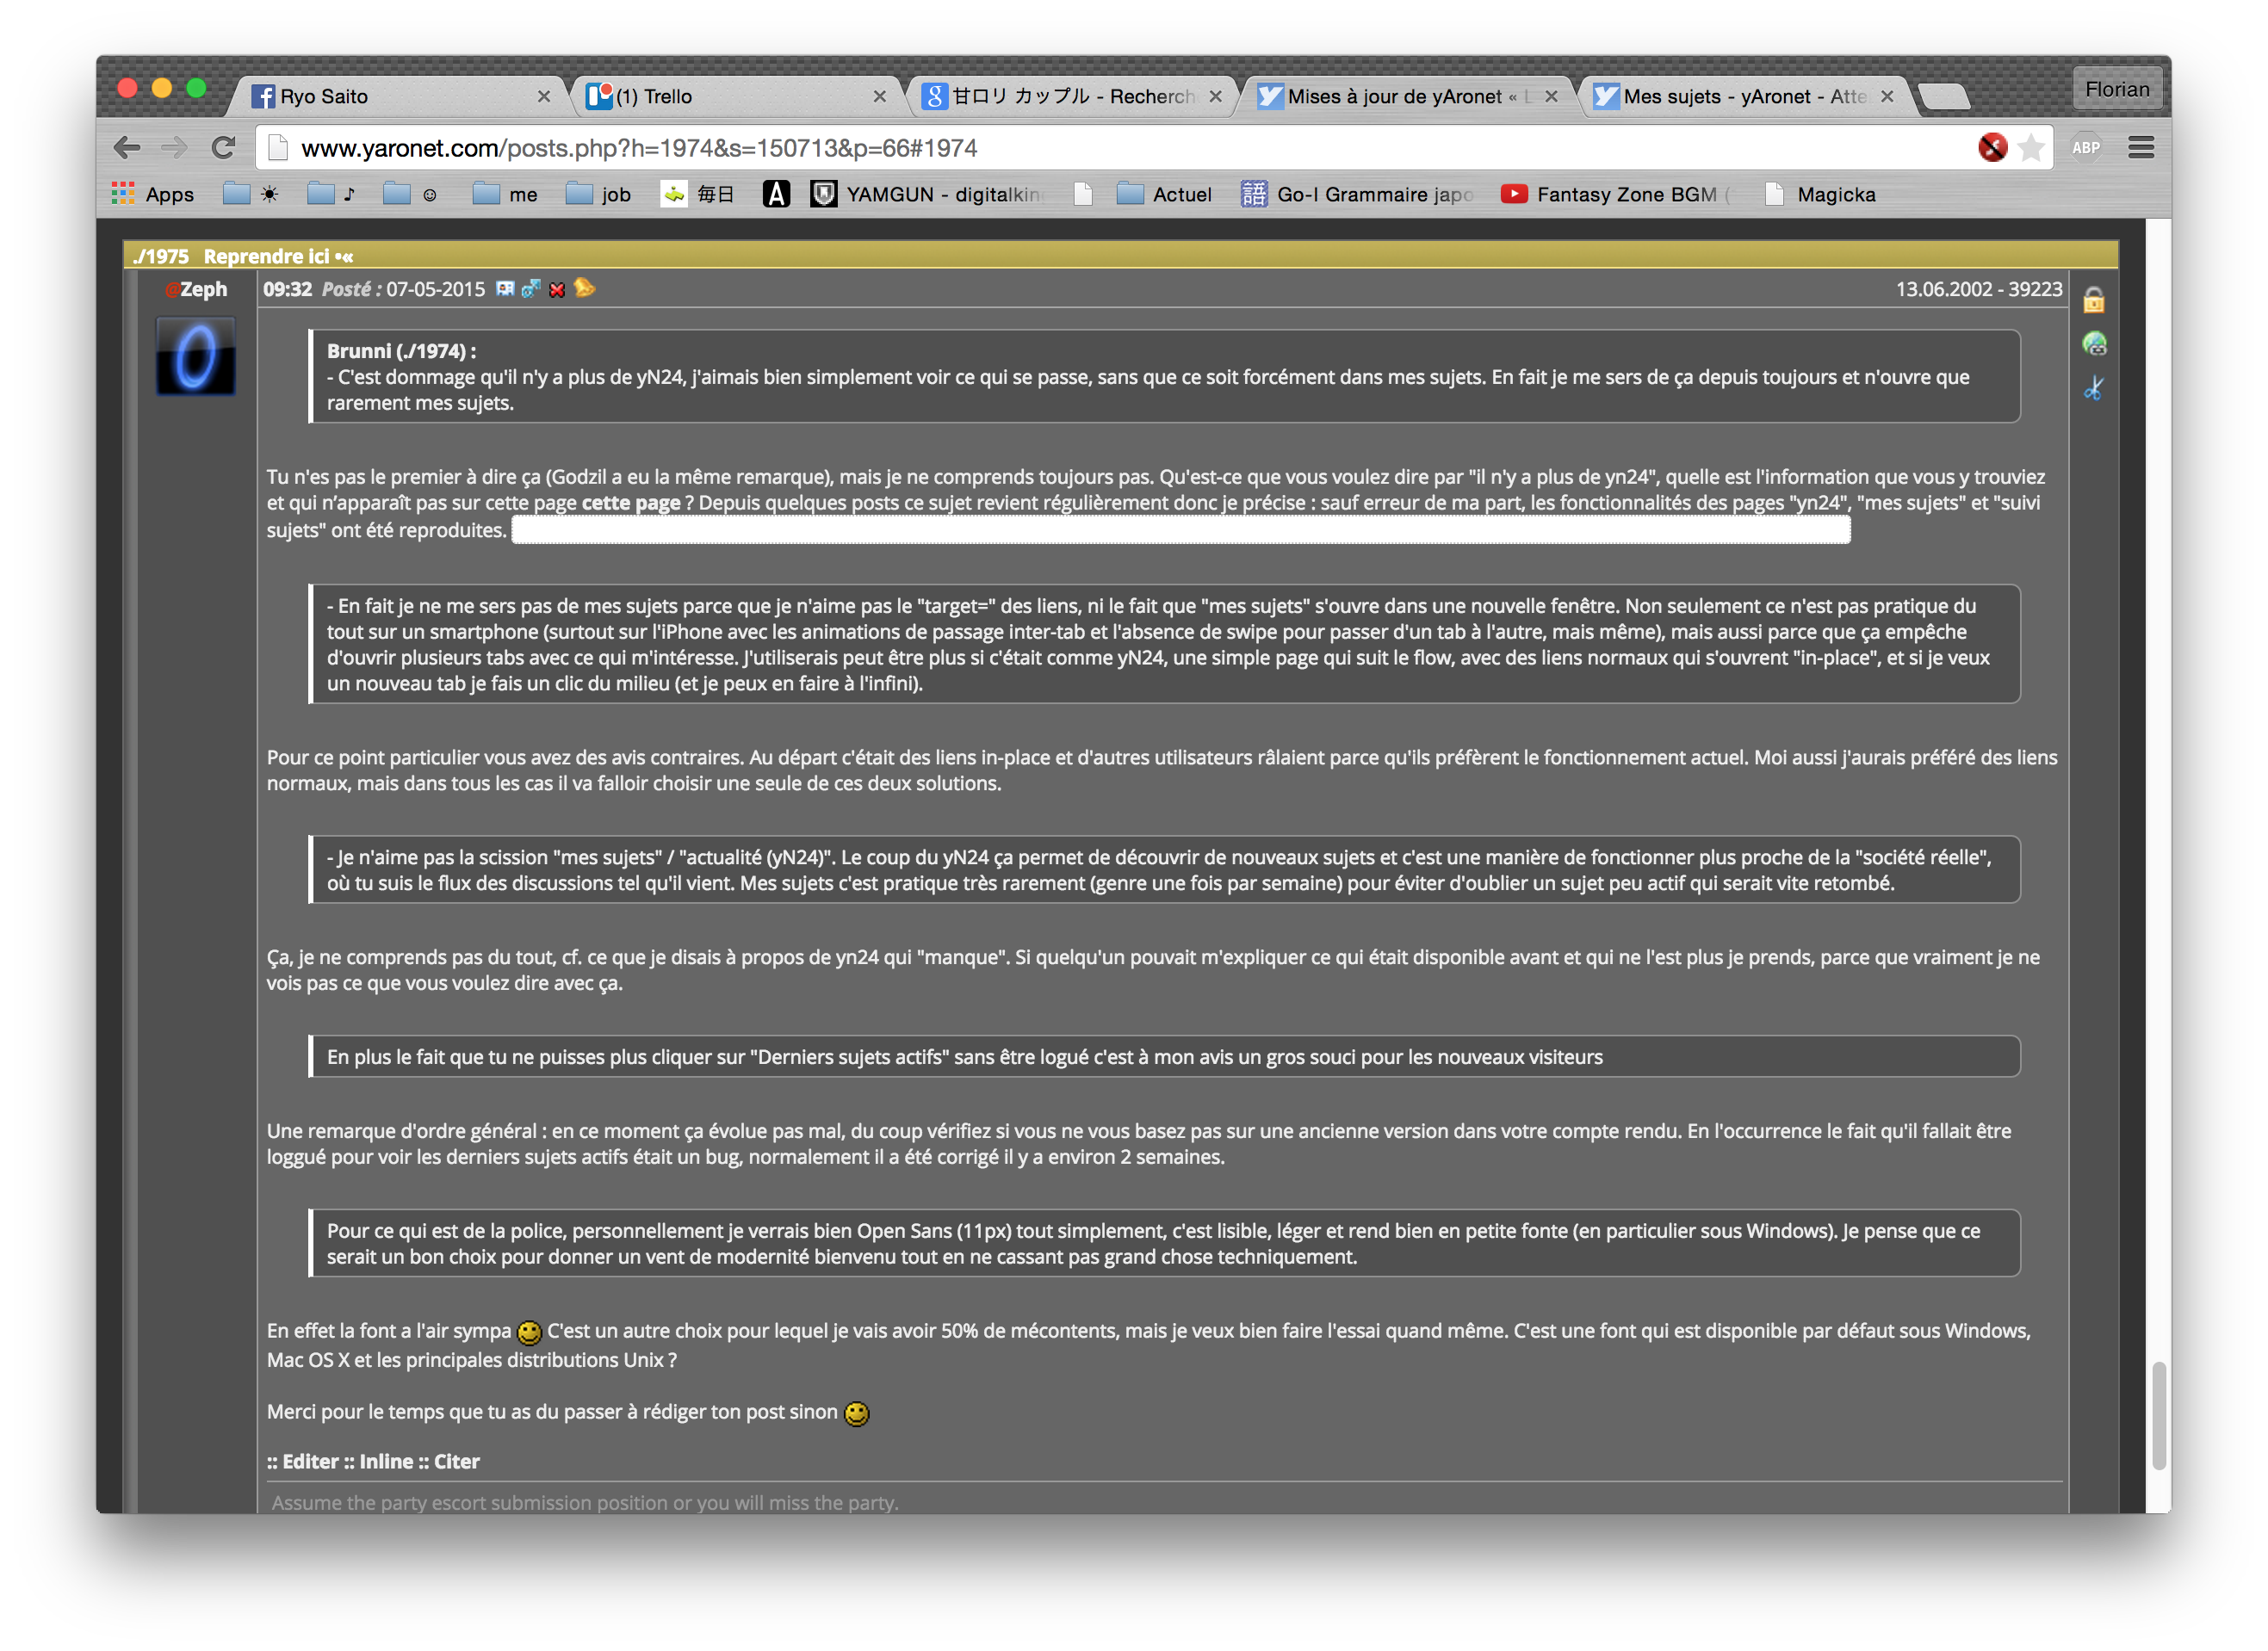Image resolution: width=2268 pixels, height=1651 pixels.
Task: Click the green globe icon beside post
Action: click(x=2093, y=344)
